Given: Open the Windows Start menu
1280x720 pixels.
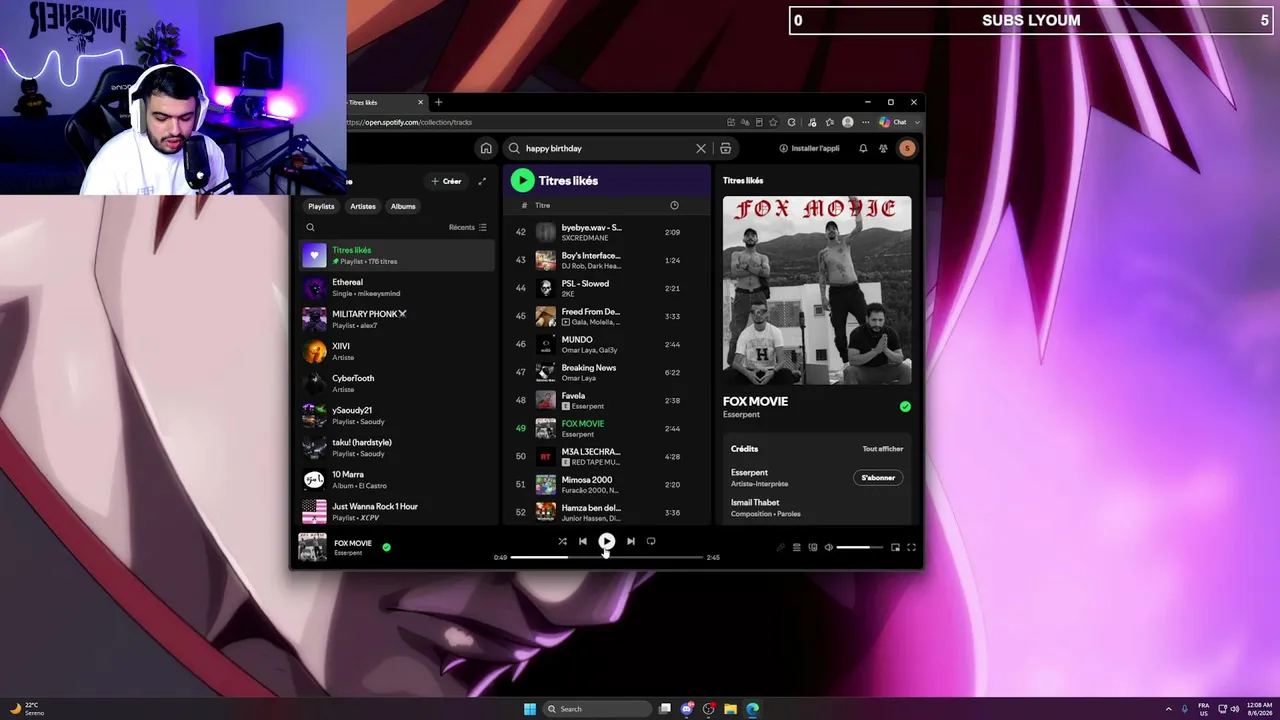Looking at the screenshot, I should pyautogui.click(x=530, y=709).
